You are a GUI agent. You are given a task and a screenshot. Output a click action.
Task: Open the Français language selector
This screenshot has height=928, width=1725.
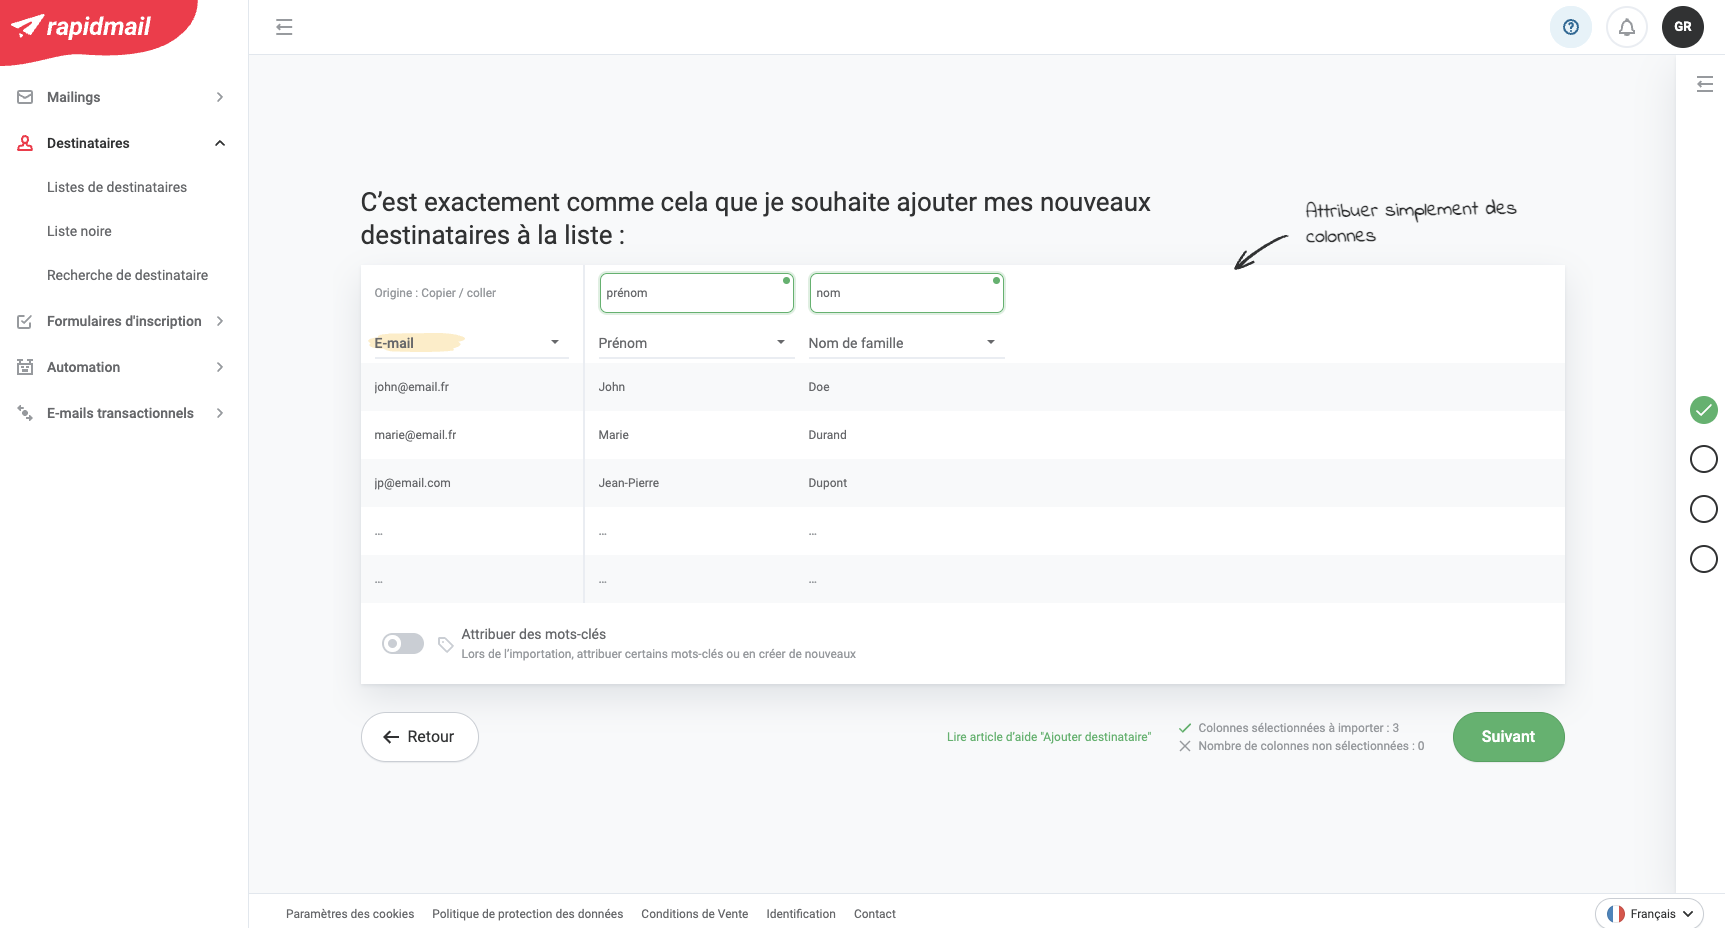1650,913
